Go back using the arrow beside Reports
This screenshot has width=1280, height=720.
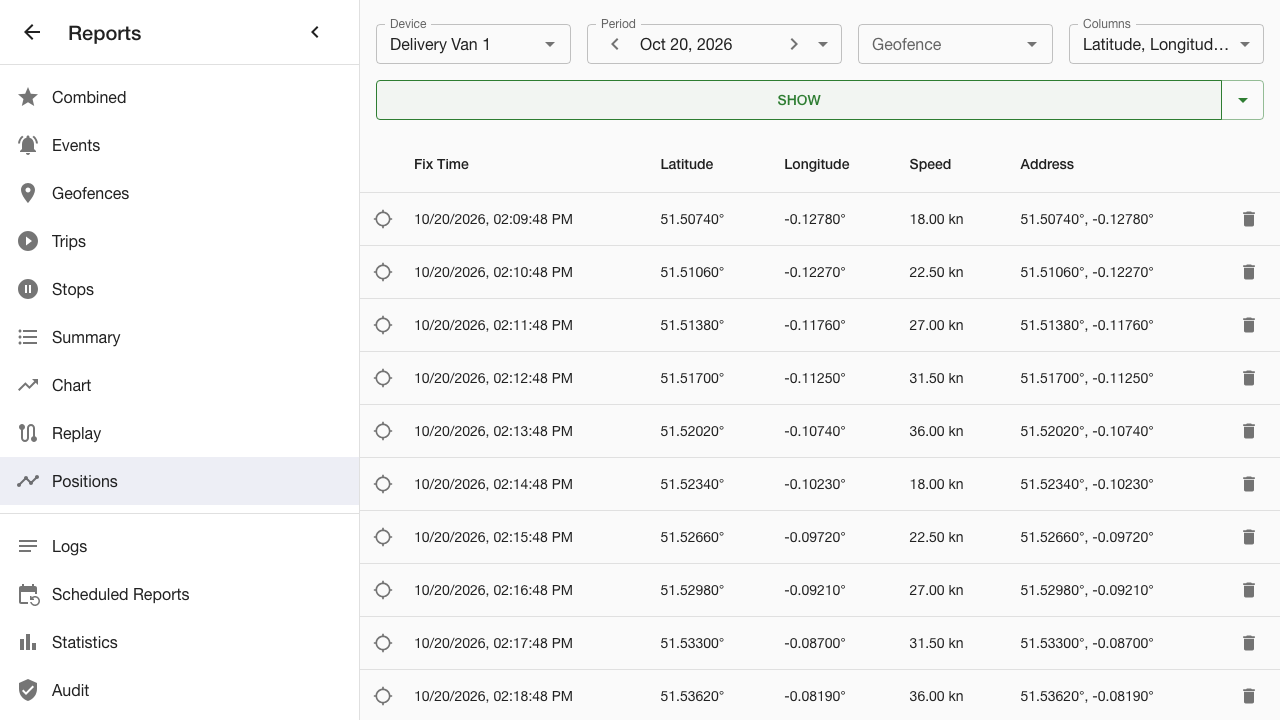[x=32, y=32]
